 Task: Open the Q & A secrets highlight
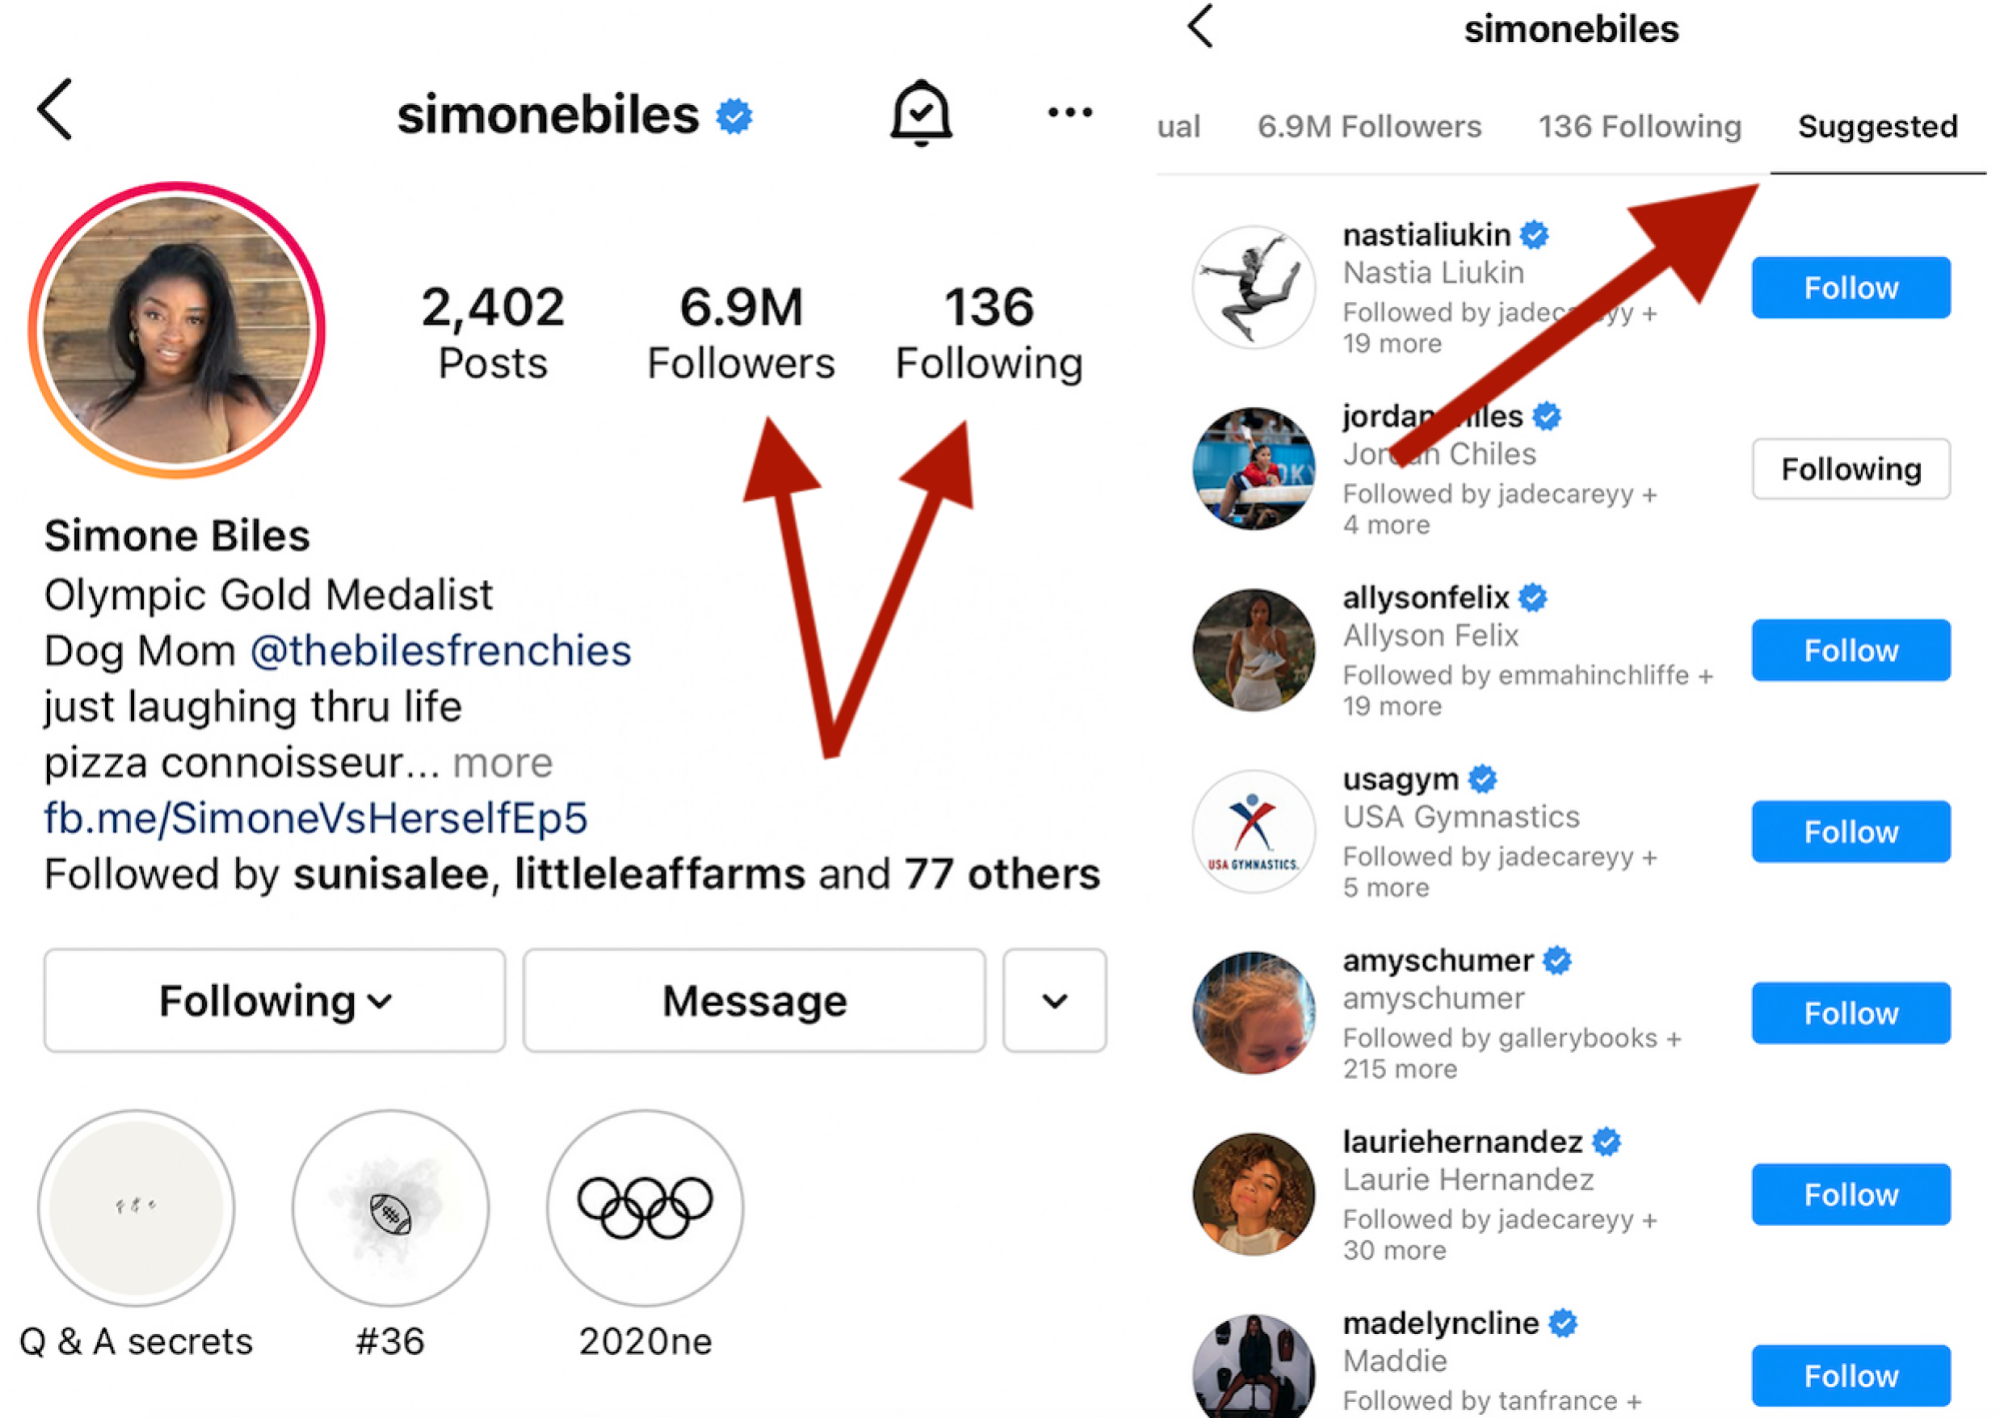(x=136, y=1207)
